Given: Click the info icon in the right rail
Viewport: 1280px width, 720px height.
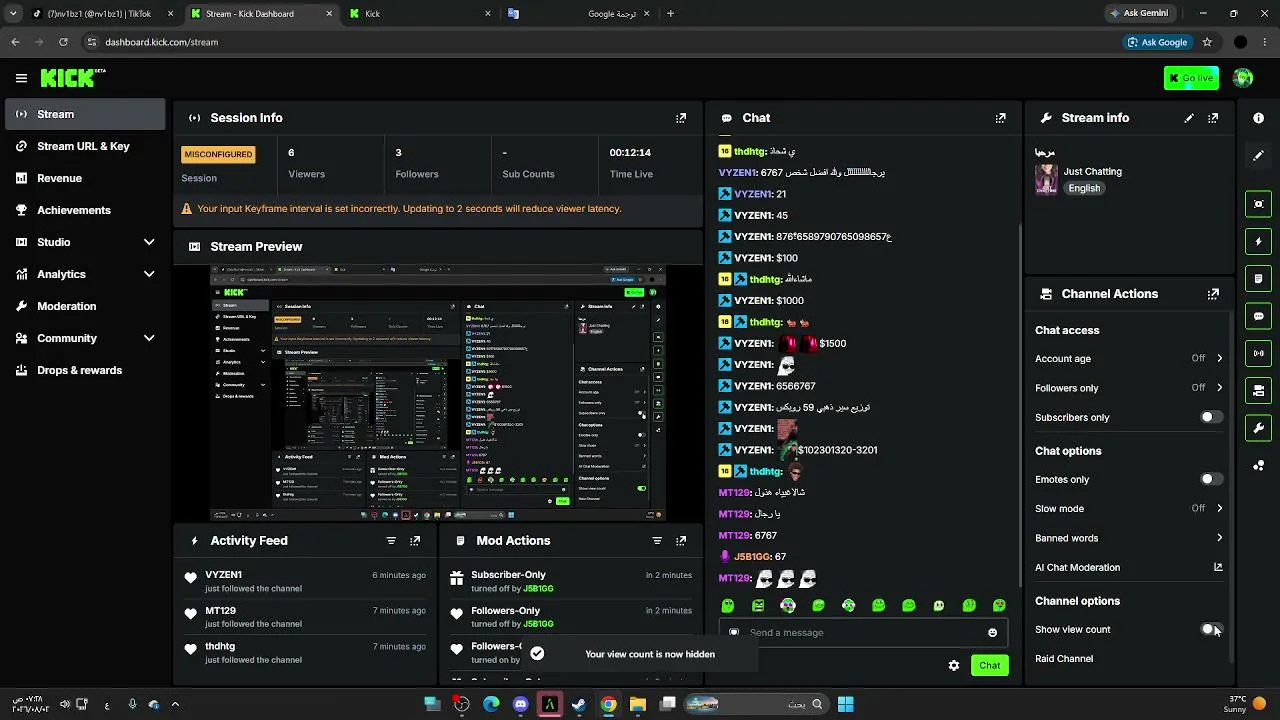Looking at the screenshot, I should [x=1258, y=118].
